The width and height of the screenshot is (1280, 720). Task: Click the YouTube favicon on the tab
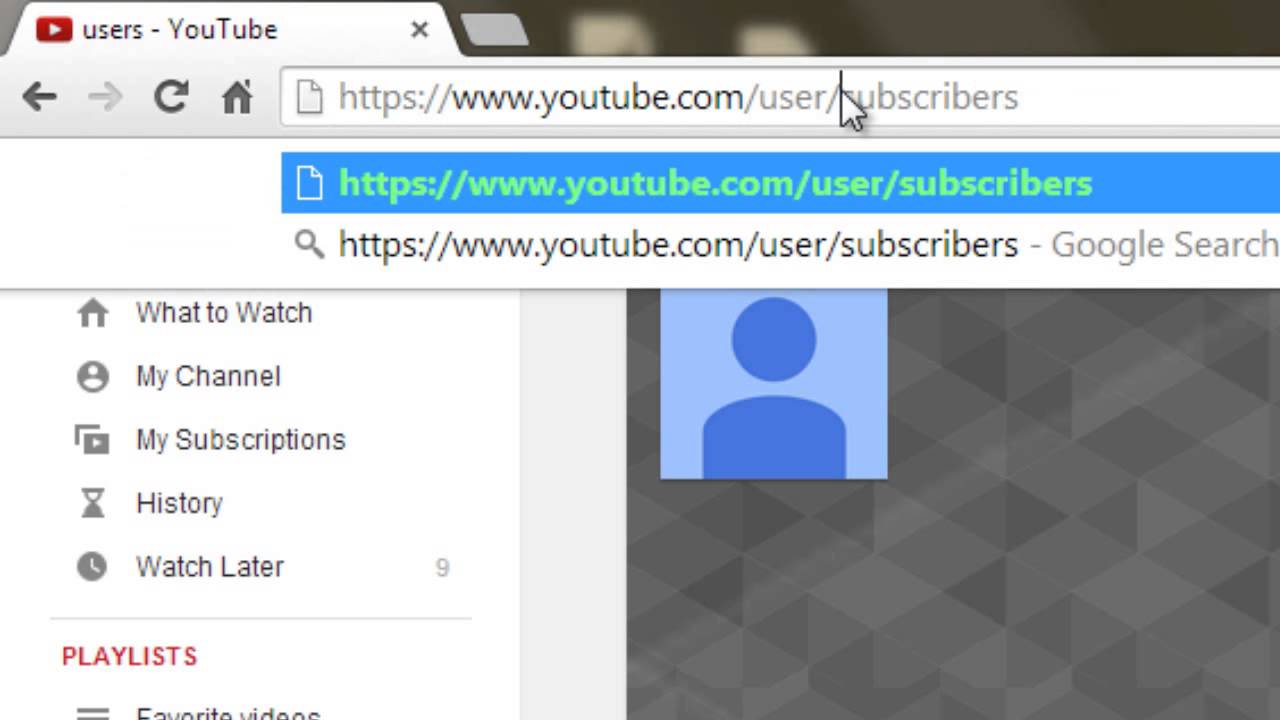pos(54,30)
